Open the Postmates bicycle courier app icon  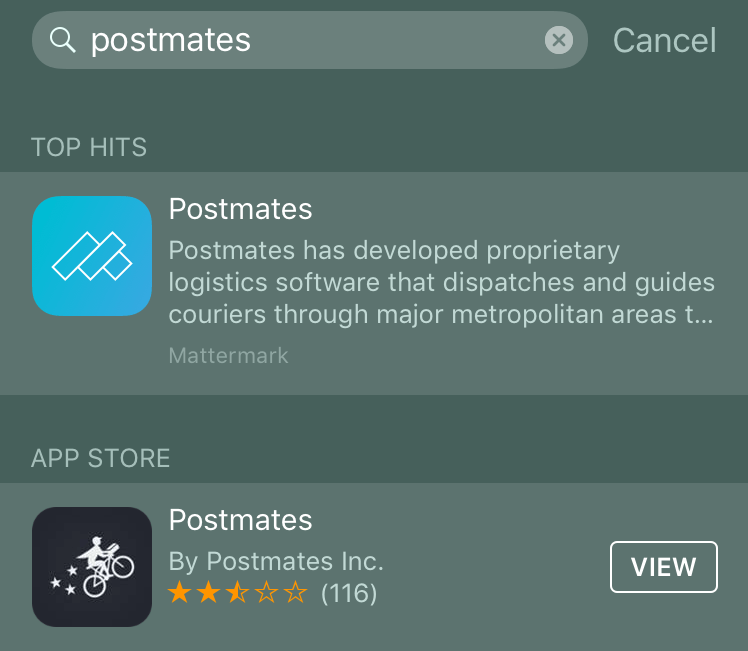tap(92, 567)
